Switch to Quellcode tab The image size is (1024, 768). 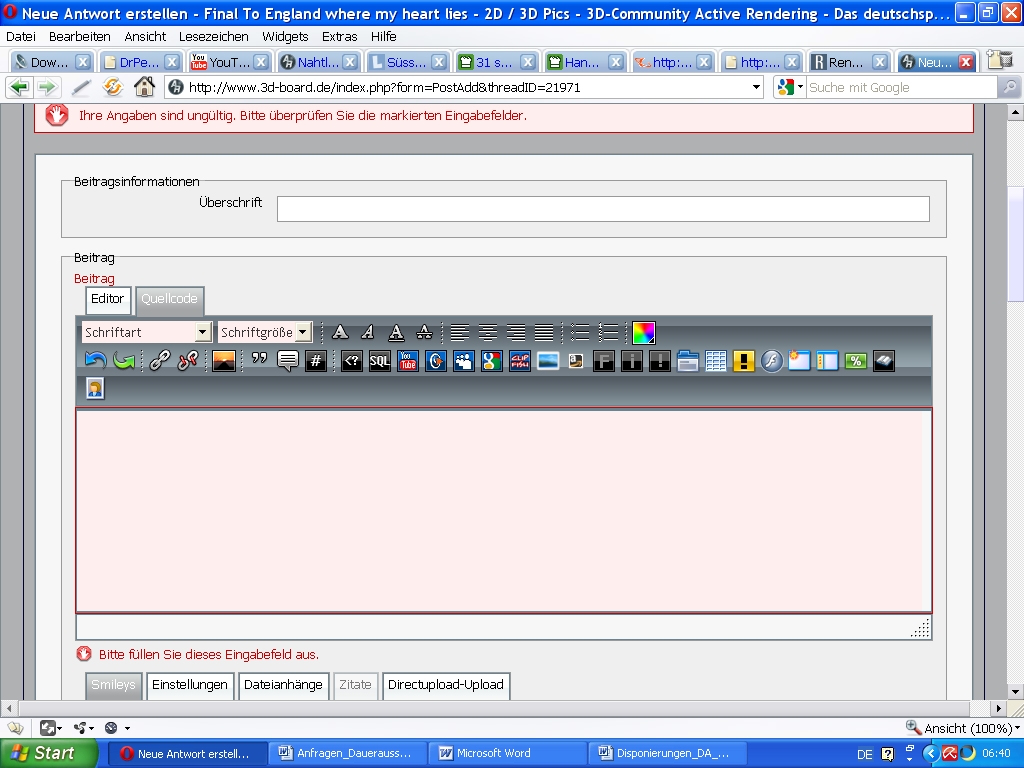[169, 299]
